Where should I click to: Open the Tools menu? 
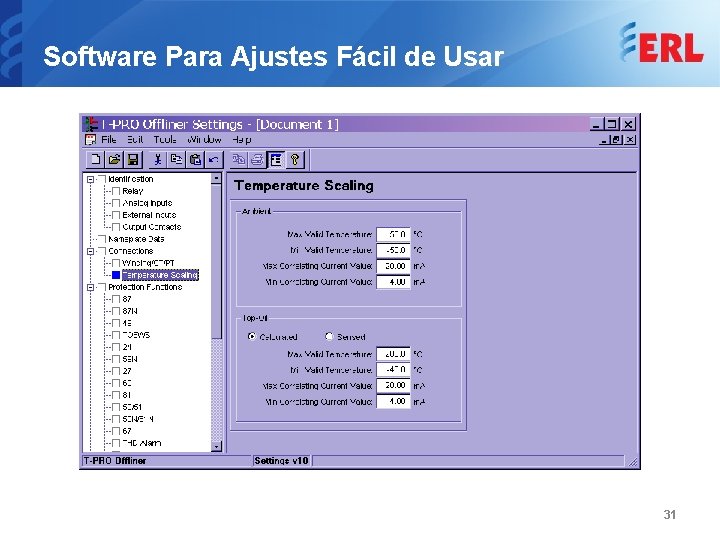tap(165, 139)
